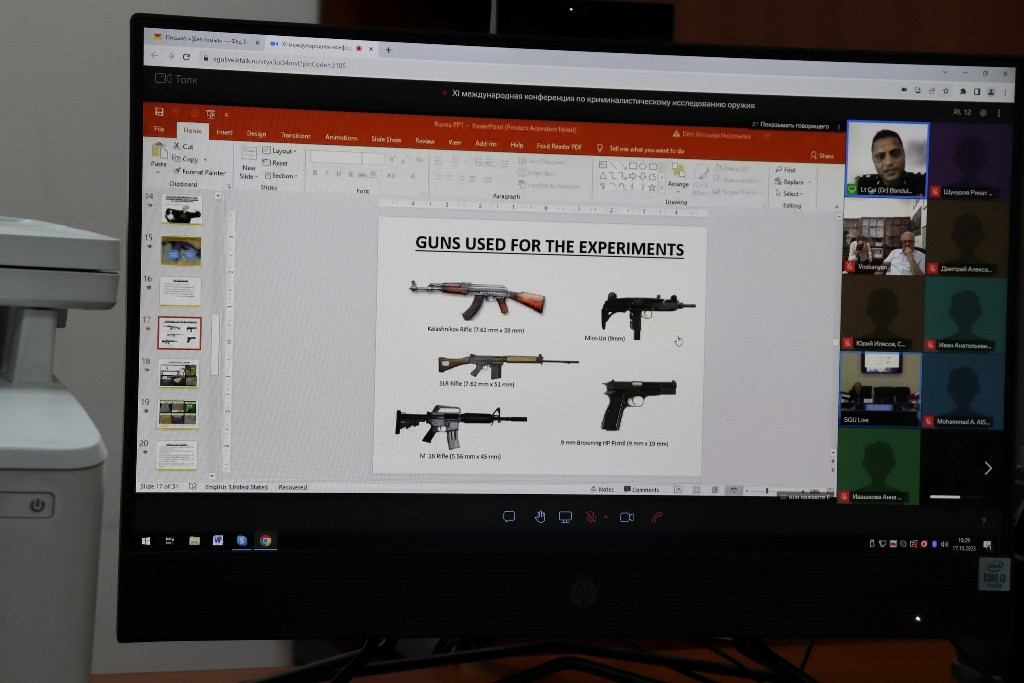Click the Reset slide button
This screenshot has width=1024, height=683.
click(x=275, y=163)
